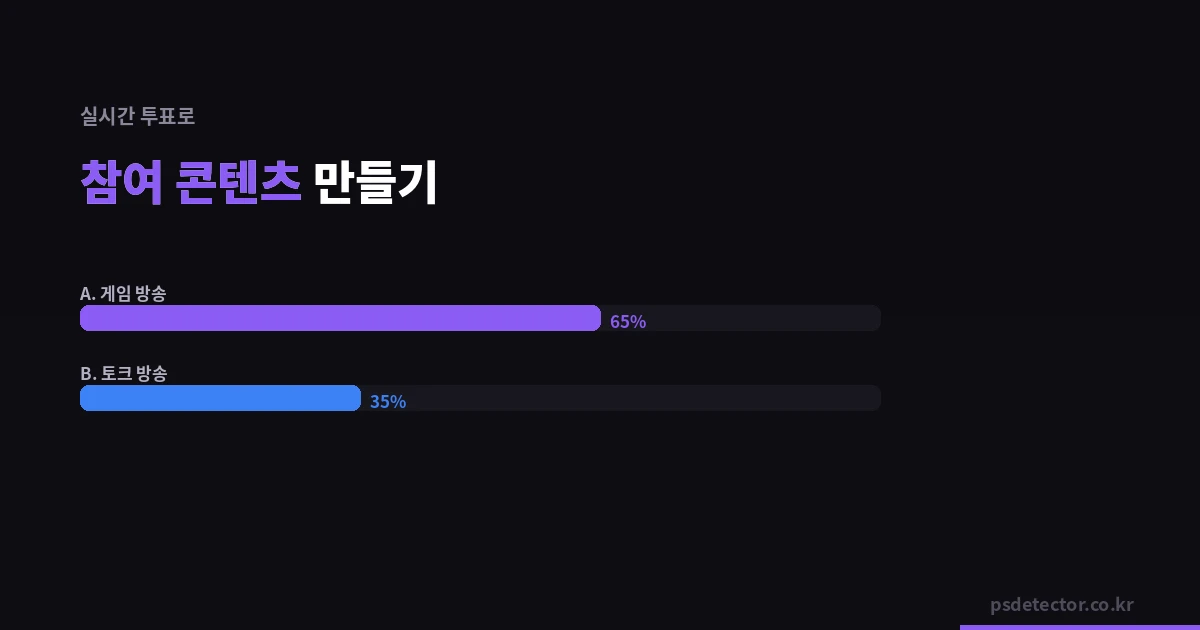Click the 65% percentage label
1200x630 pixels.
628,321
